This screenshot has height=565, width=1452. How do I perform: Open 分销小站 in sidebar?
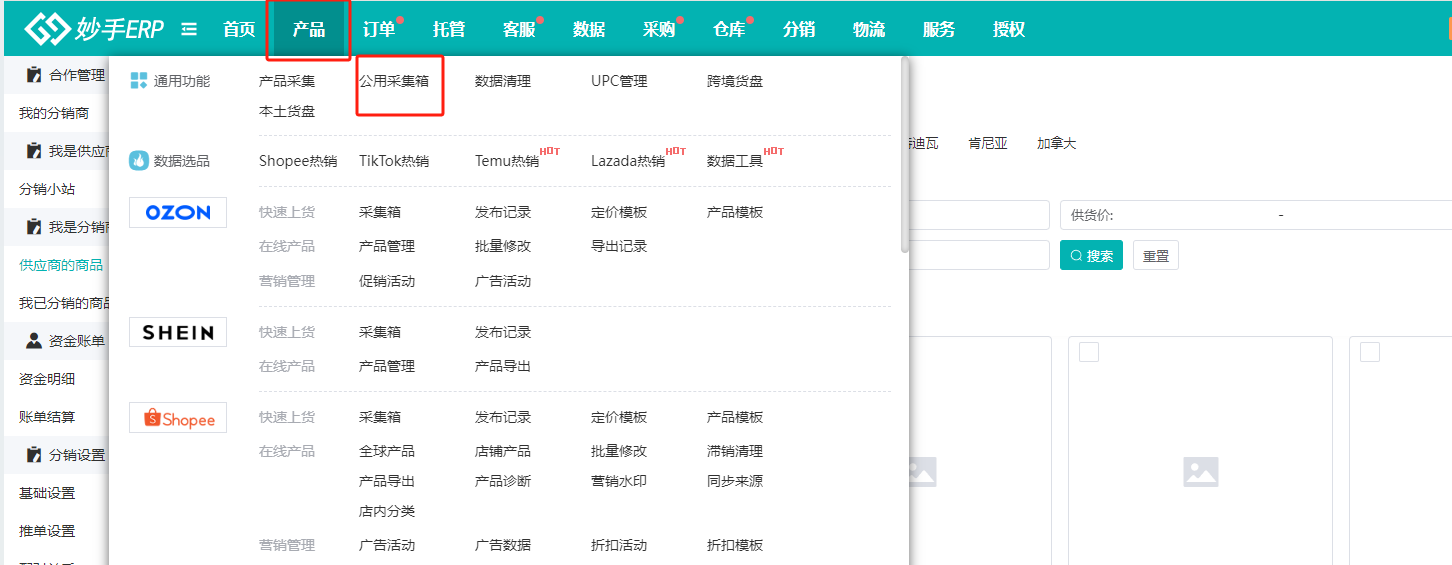47,189
